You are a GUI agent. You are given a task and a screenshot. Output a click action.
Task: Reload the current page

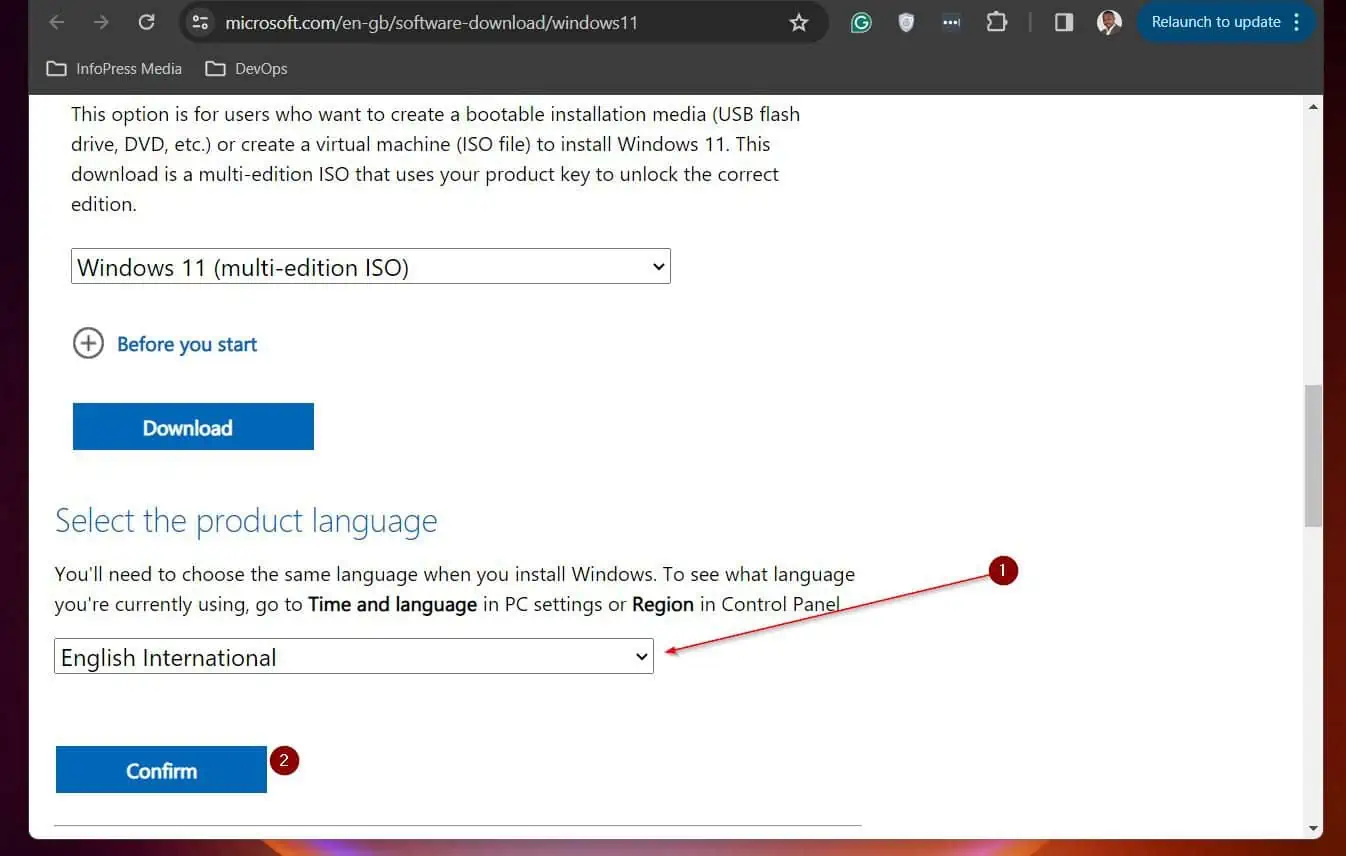coord(146,22)
